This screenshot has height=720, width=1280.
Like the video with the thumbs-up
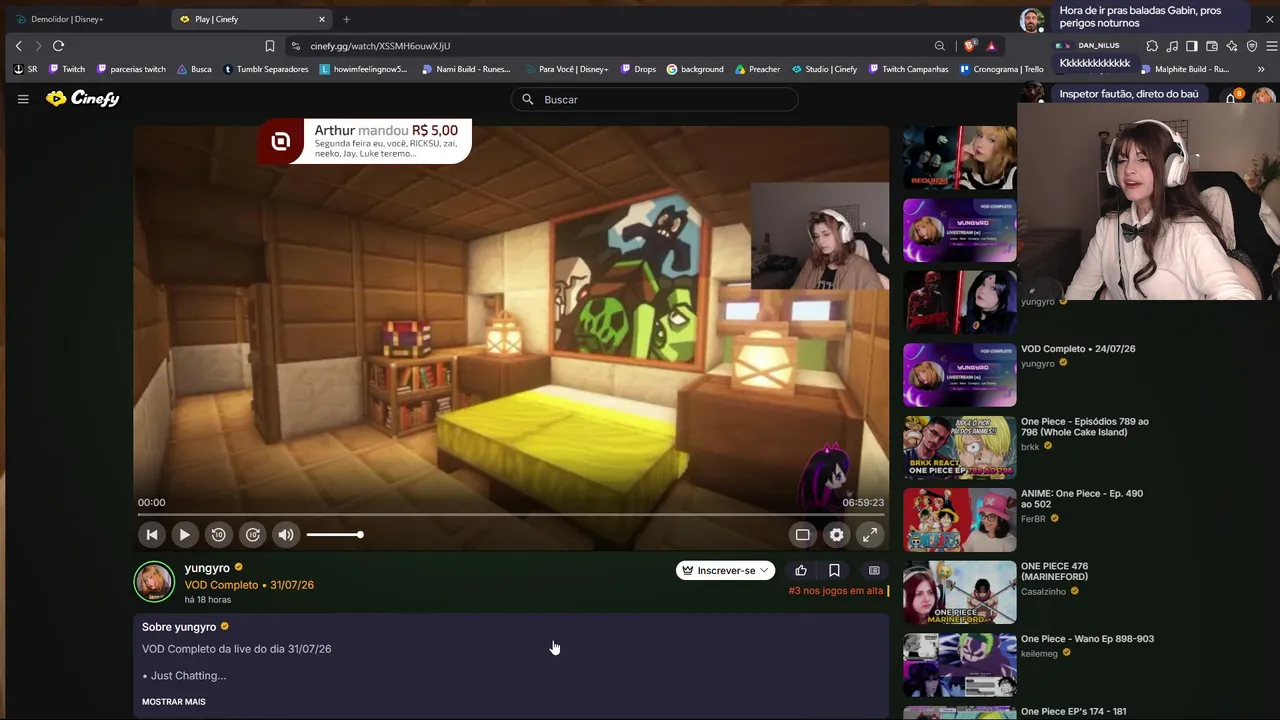(x=801, y=570)
